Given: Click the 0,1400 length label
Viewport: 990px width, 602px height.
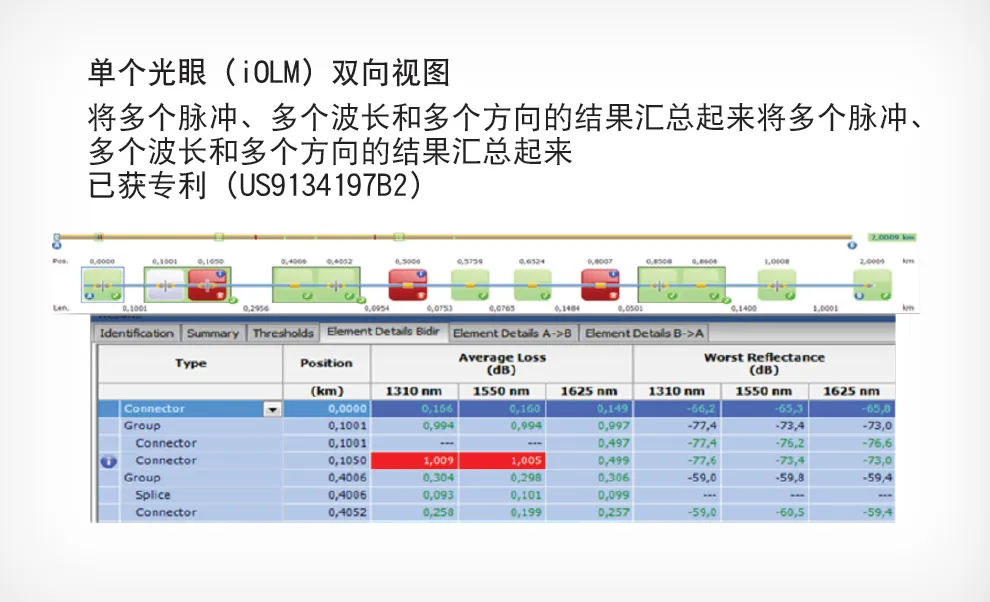Looking at the screenshot, I should (x=744, y=308).
